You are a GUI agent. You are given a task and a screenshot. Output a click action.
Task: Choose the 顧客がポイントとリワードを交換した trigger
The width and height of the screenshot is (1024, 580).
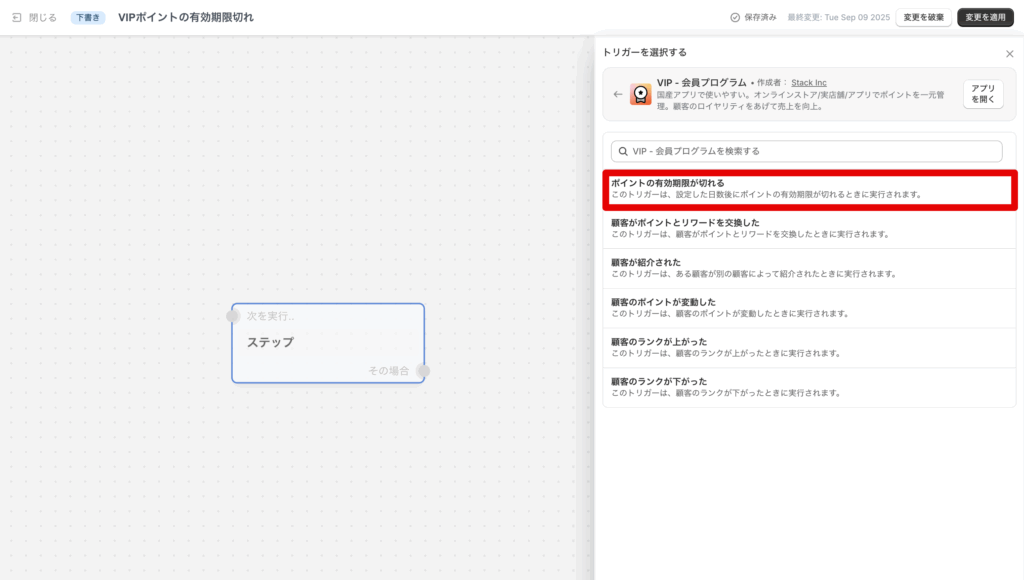(x=810, y=228)
